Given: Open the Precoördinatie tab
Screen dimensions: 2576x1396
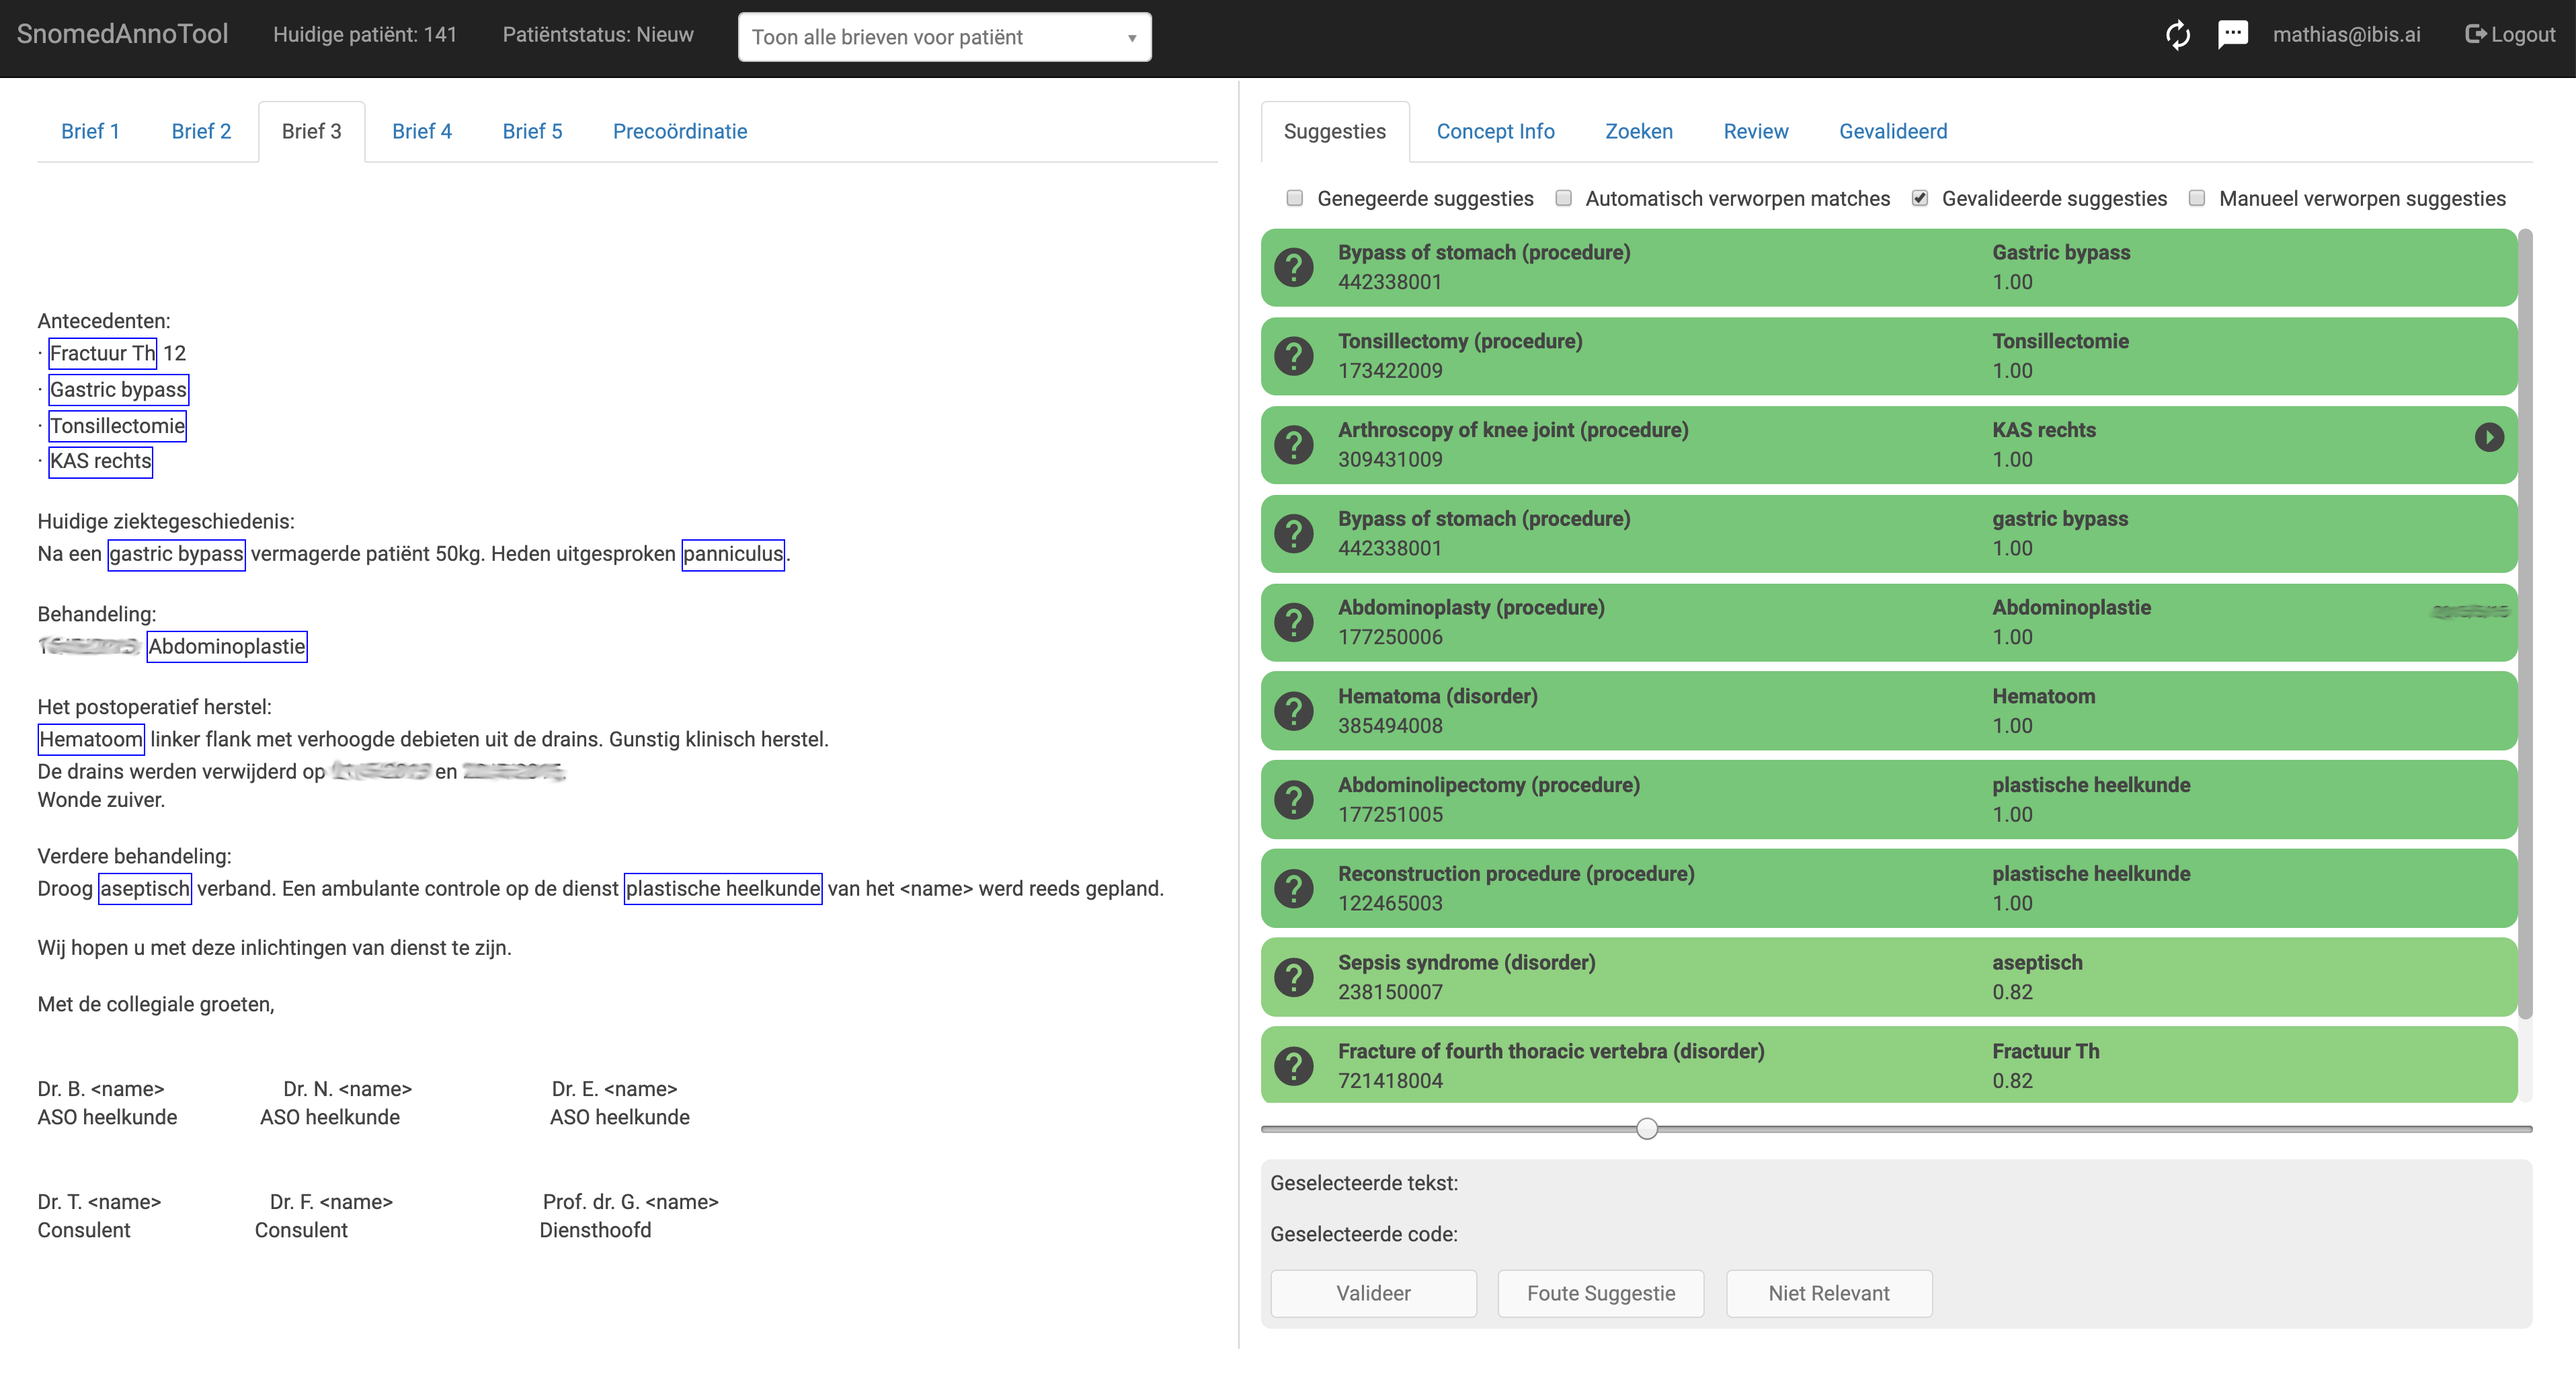Looking at the screenshot, I should 679,131.
